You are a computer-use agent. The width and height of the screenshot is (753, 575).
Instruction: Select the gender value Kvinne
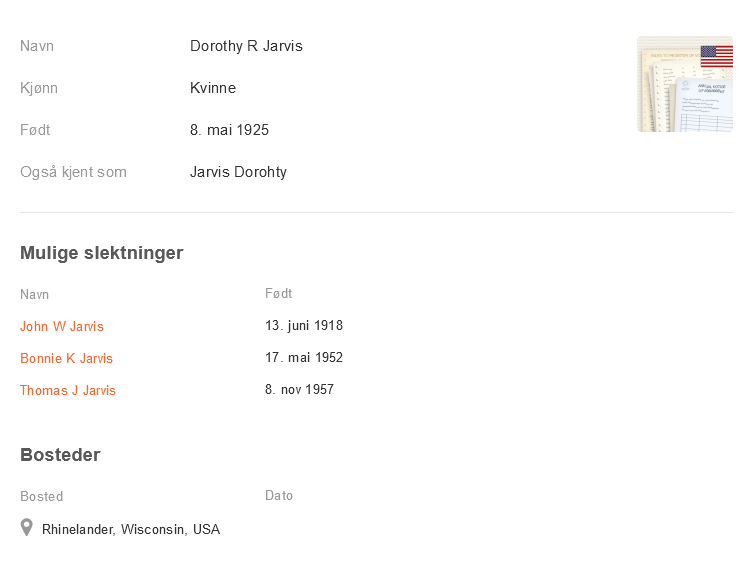(x=213, y=88)
